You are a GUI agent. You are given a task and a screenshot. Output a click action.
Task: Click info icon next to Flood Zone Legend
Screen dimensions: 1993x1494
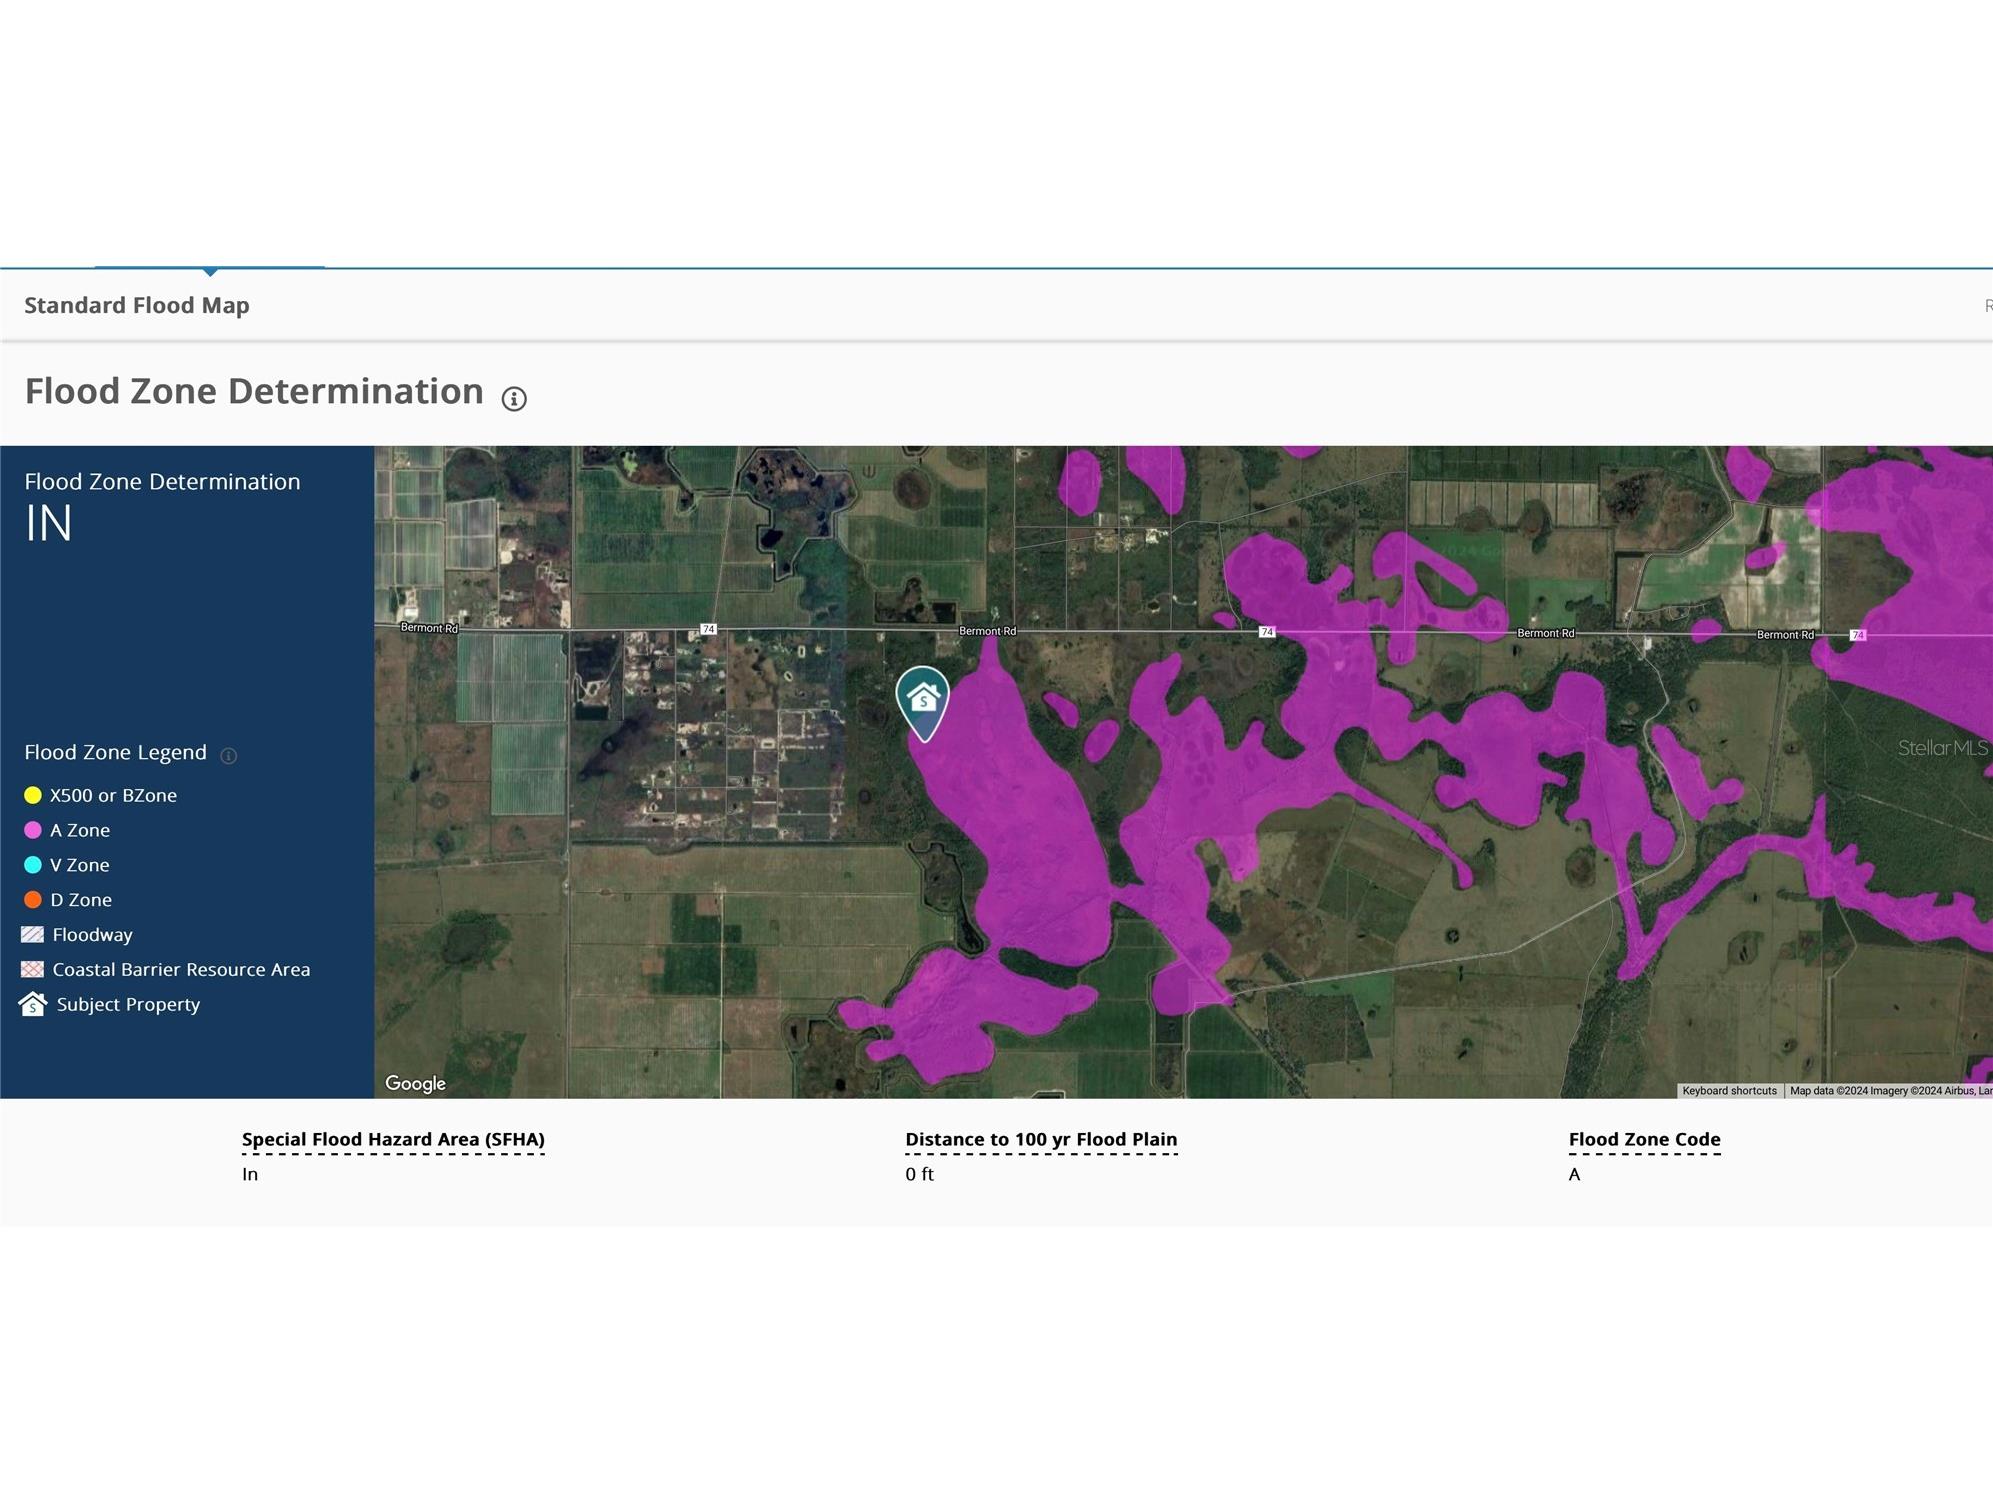(228, 755)
